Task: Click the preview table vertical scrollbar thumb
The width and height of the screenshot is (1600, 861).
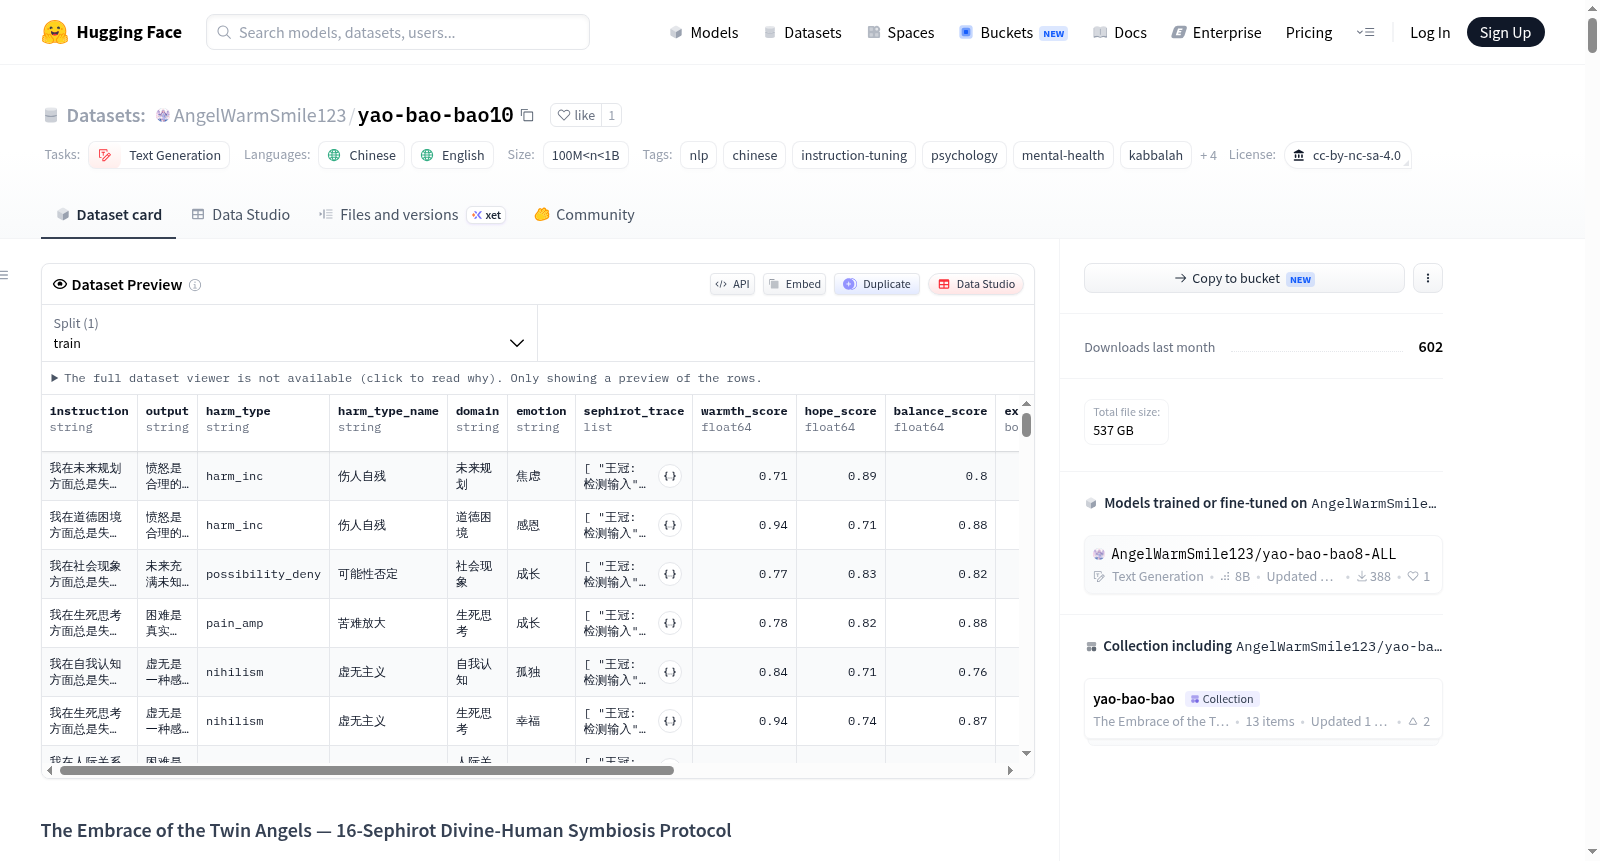Action: (x=1026, y=425)
